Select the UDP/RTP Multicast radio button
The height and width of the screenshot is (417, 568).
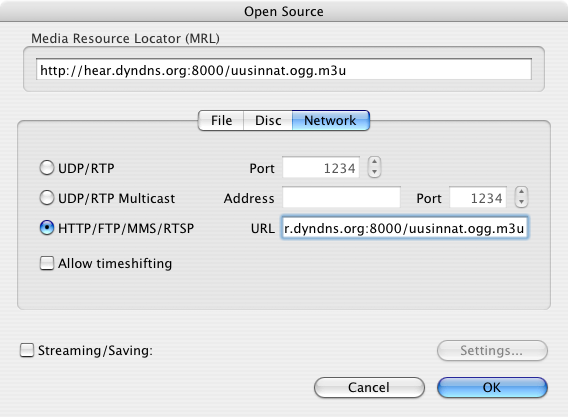coord(47,198)
